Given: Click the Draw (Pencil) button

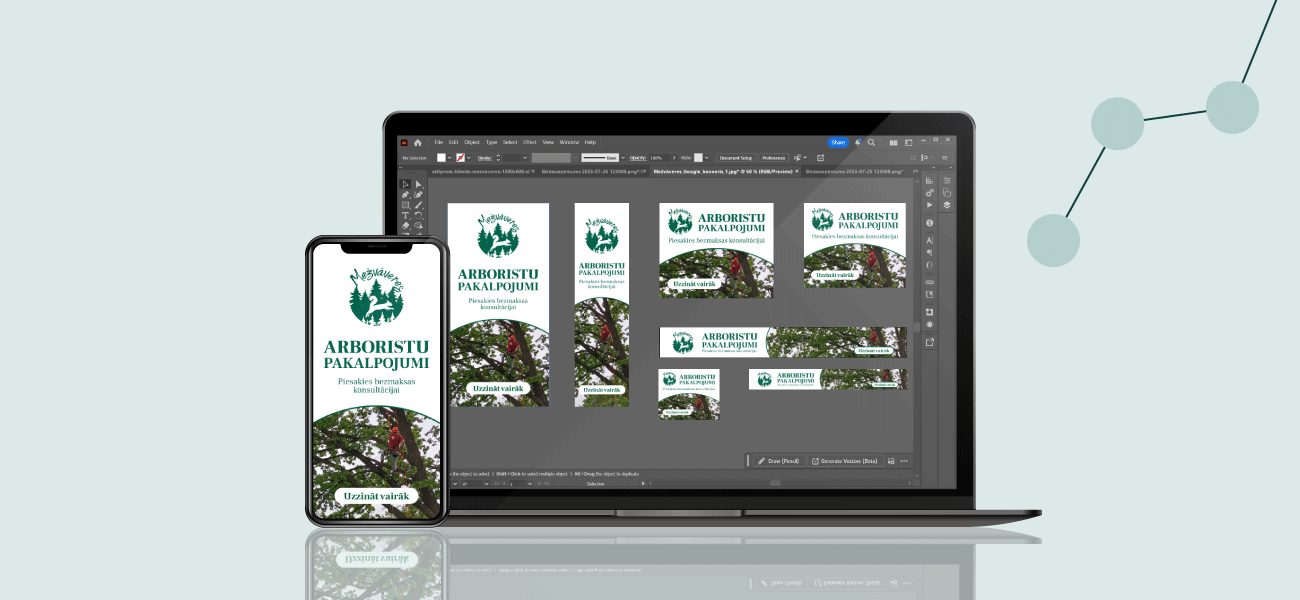Looking at the screenshot, I should coord(777,461).
